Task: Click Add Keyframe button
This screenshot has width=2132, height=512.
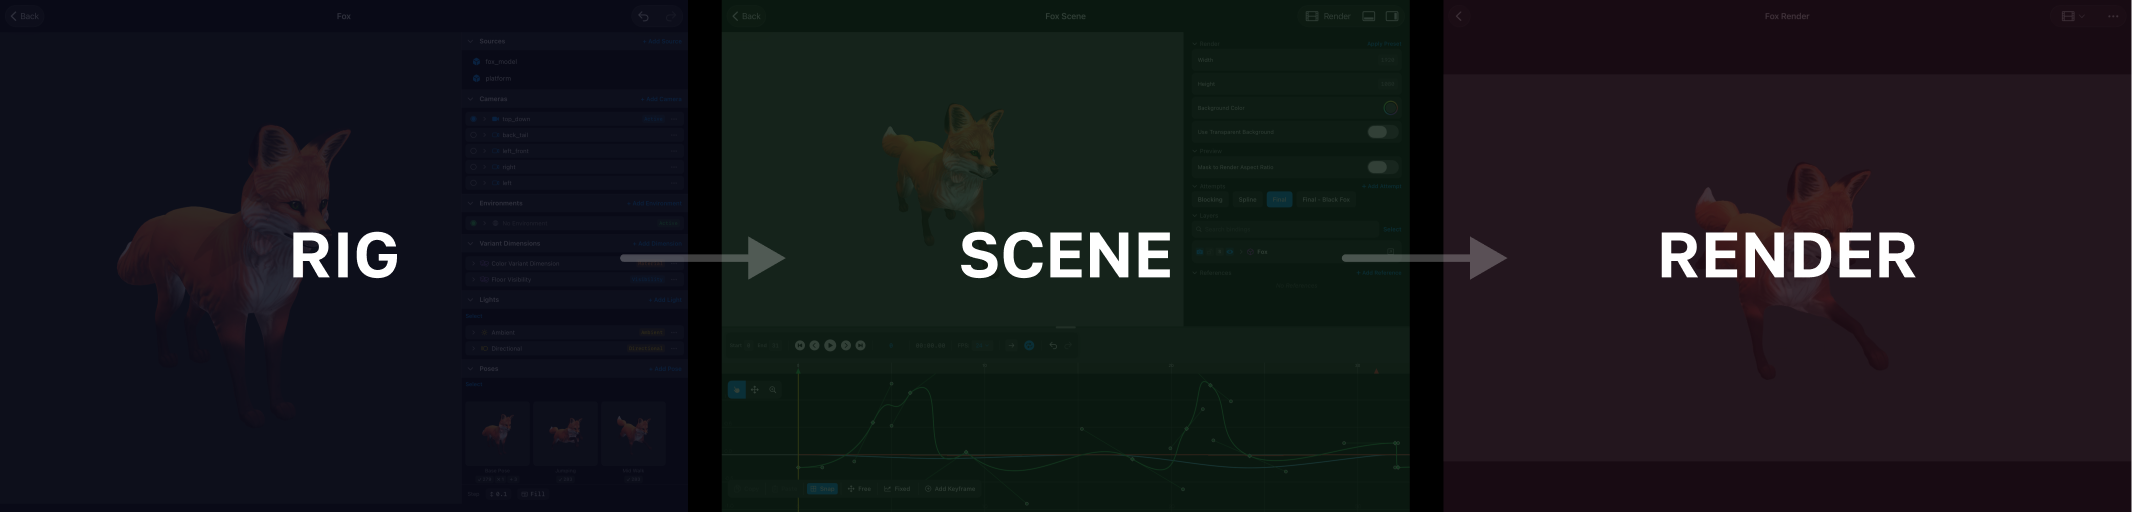Action: click(x=950, y=489)
